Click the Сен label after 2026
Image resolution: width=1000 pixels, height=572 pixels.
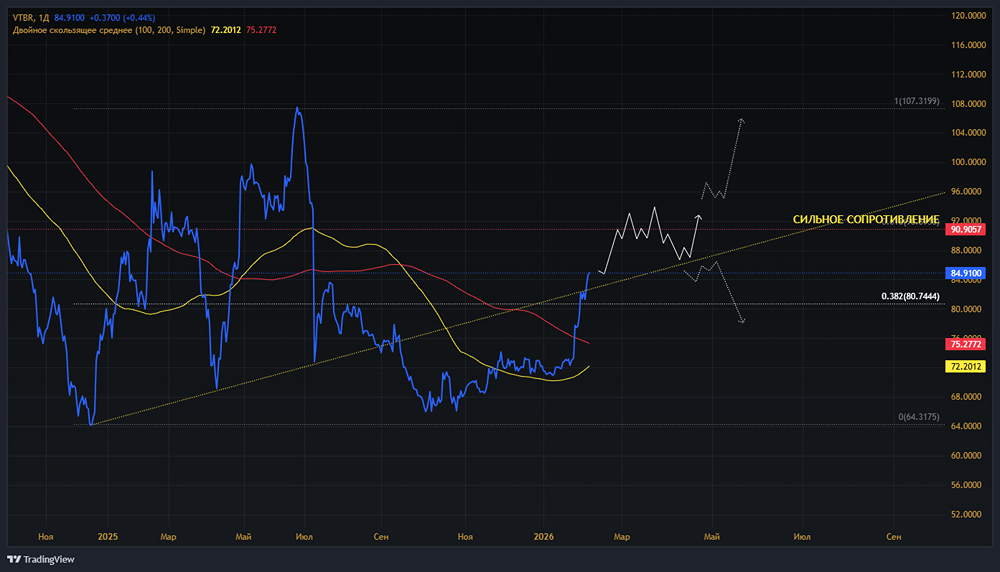click(x=893, y=537)
